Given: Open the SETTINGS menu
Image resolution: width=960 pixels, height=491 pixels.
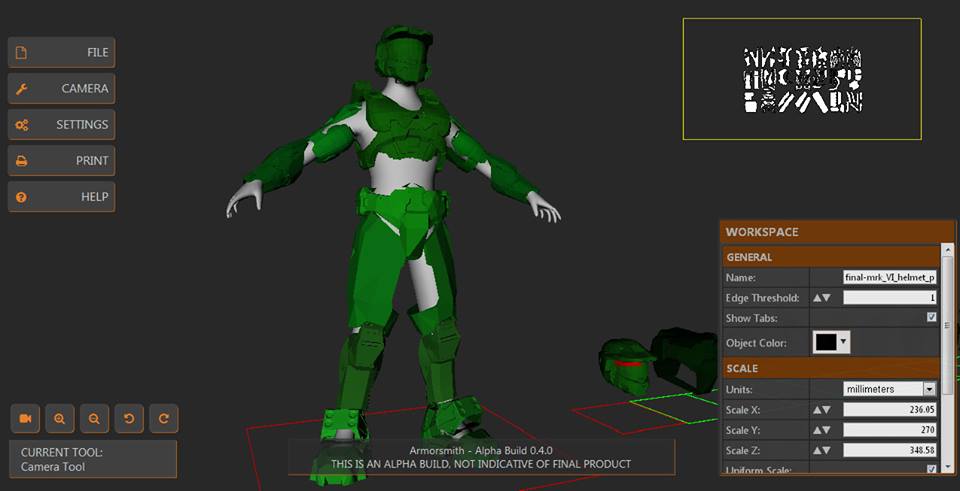Looking at the screenshot, I should (x=61, y=125).
